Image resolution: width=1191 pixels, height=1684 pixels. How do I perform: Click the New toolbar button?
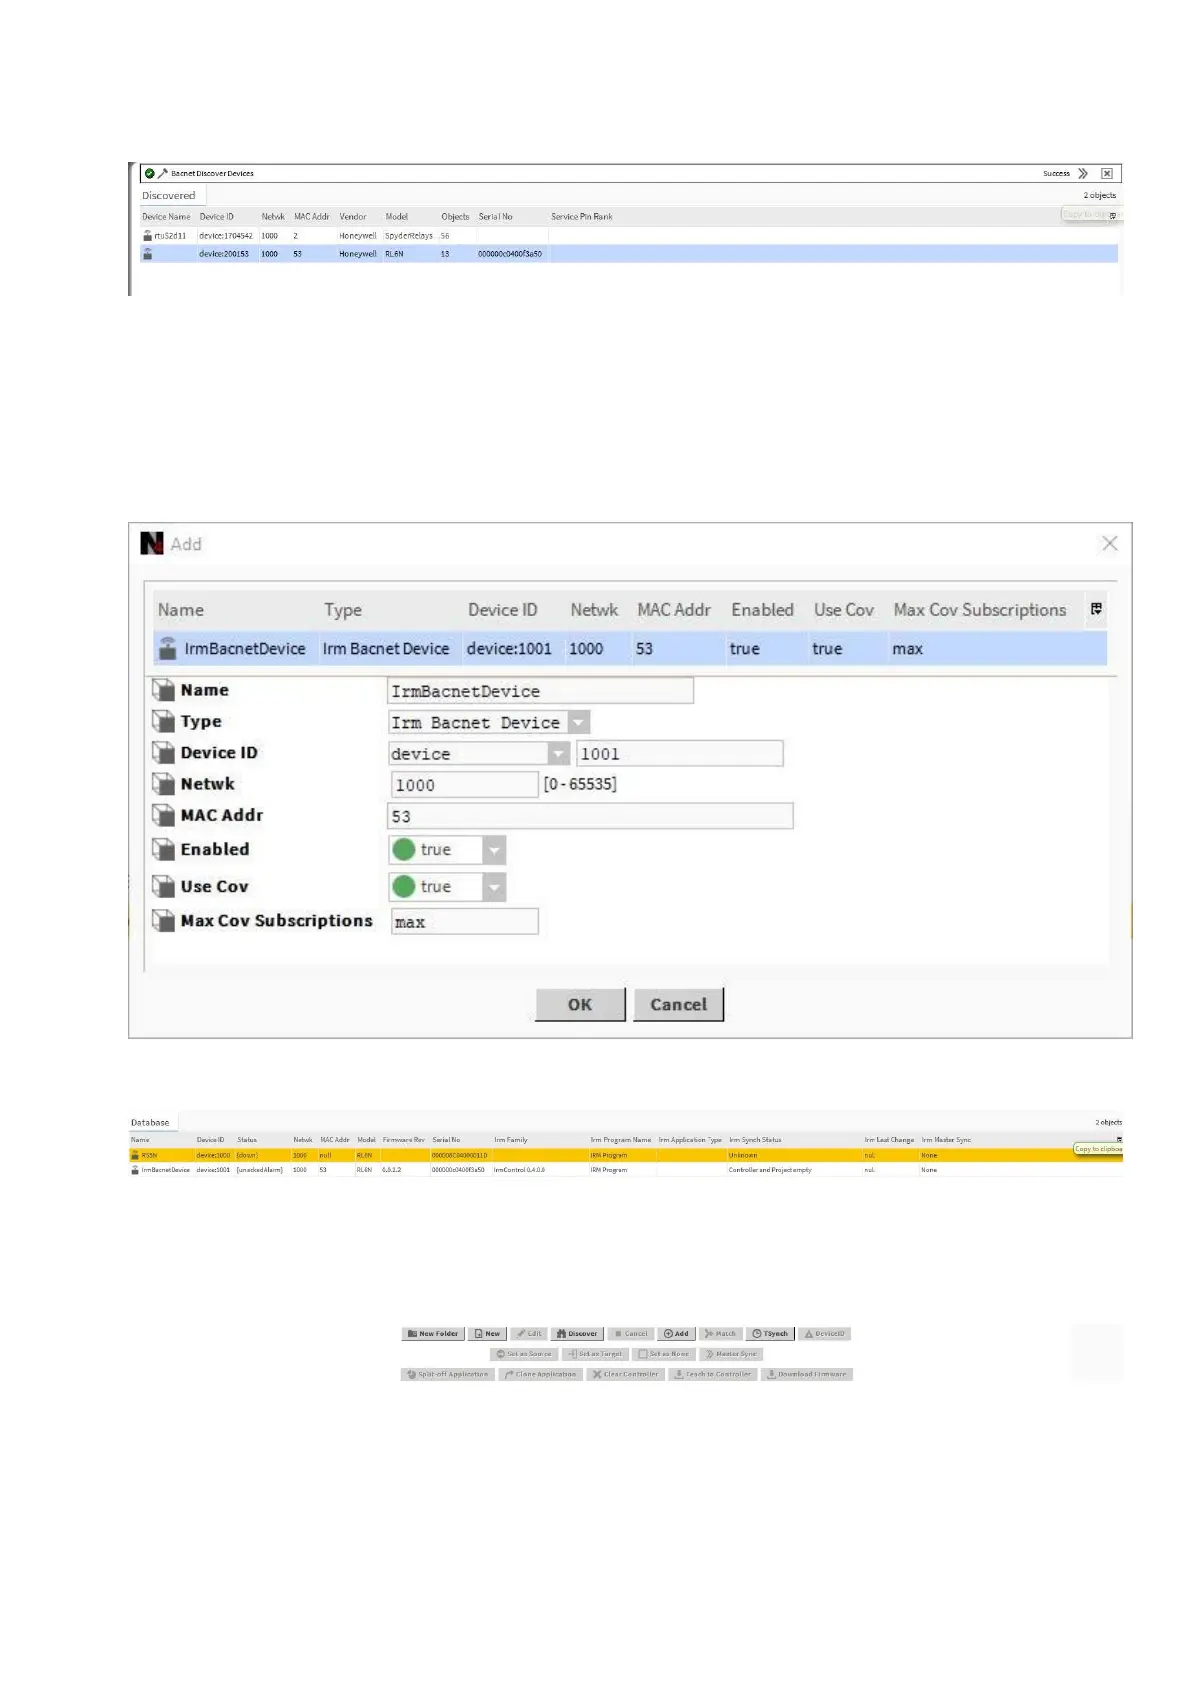coord(487,1333)
